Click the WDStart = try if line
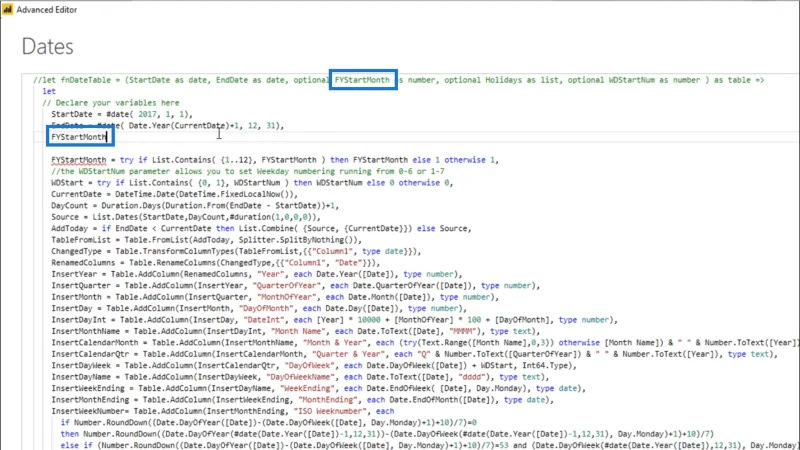The image size is (800, 450). click(252, 183)
